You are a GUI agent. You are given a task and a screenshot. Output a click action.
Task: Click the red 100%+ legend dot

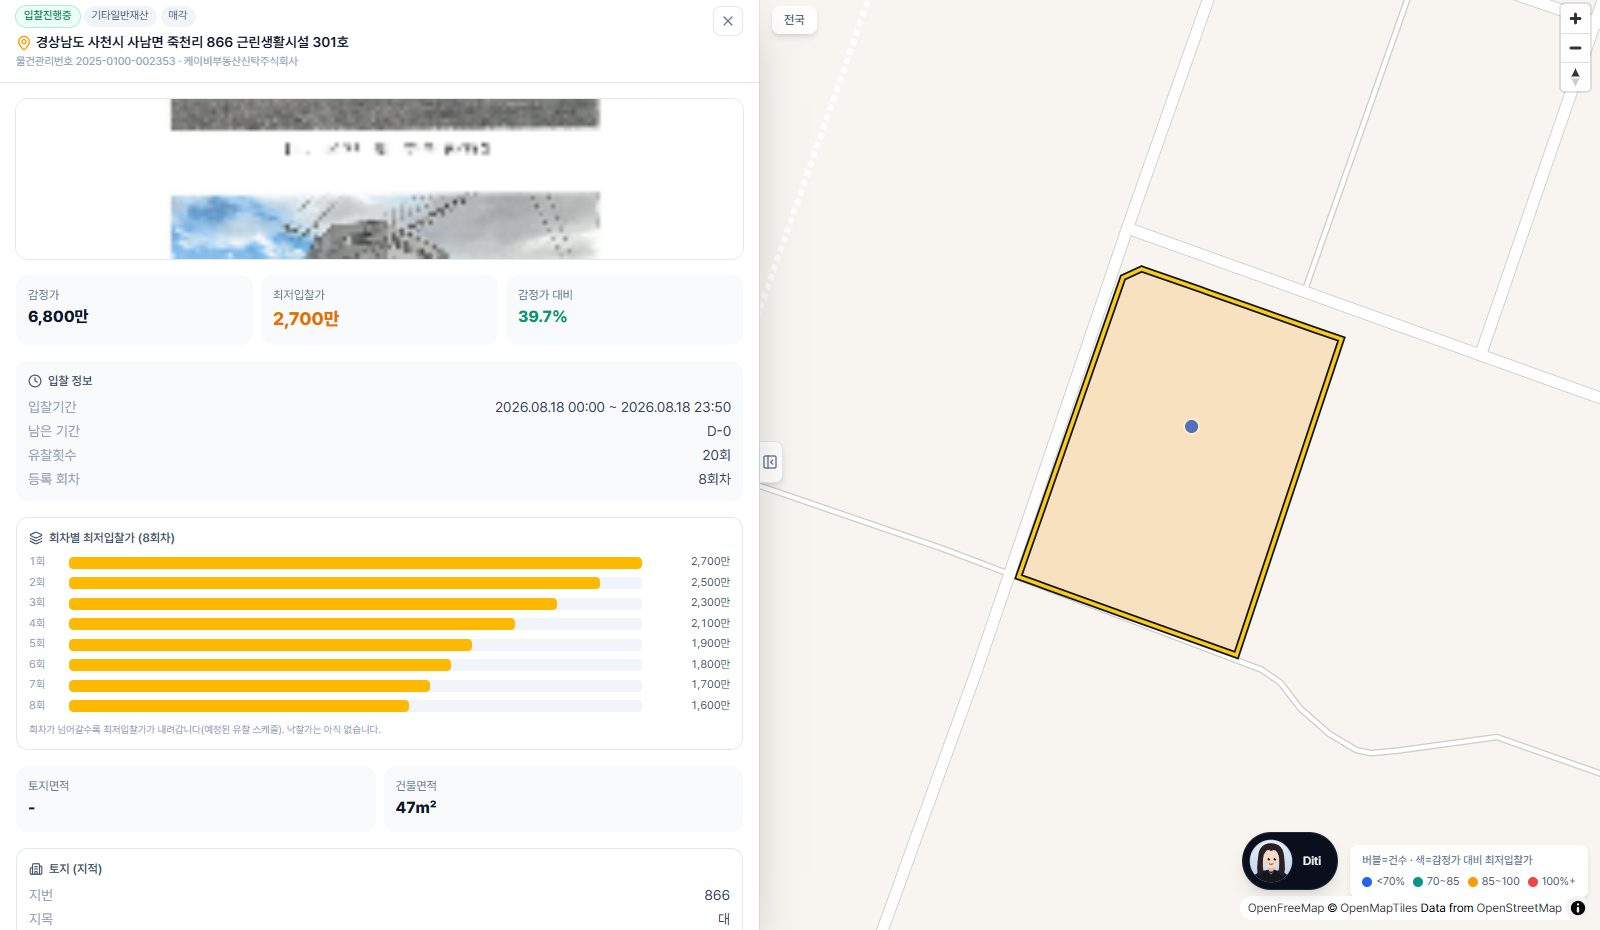1532,882
